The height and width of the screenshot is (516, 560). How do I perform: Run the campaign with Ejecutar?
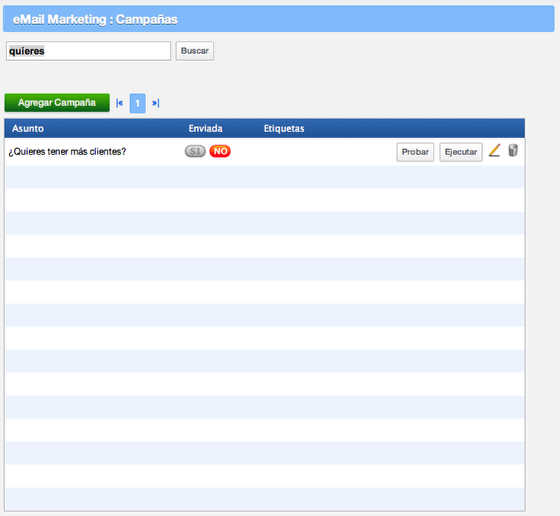pyautogui.click(x=461, y=152)
